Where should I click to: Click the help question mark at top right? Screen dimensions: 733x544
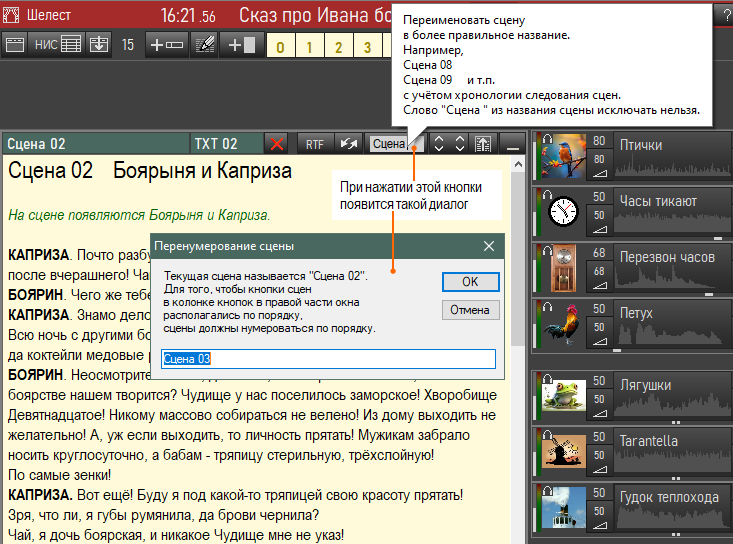(x=726, y=15)
